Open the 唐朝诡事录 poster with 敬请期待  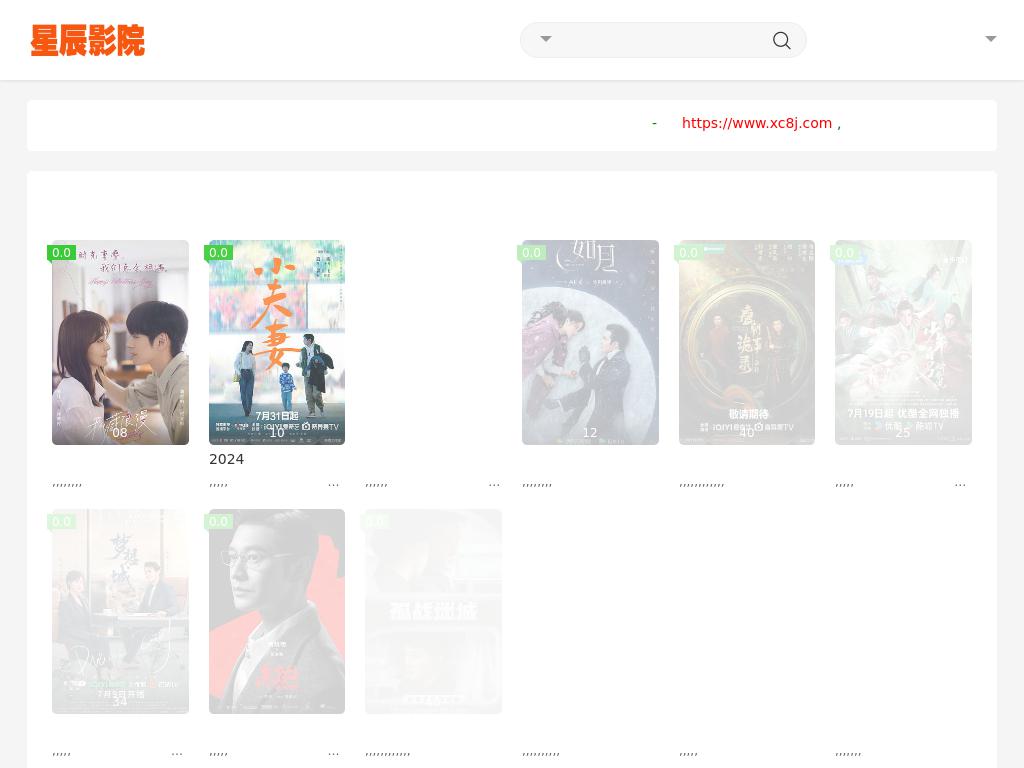point(747,342)
